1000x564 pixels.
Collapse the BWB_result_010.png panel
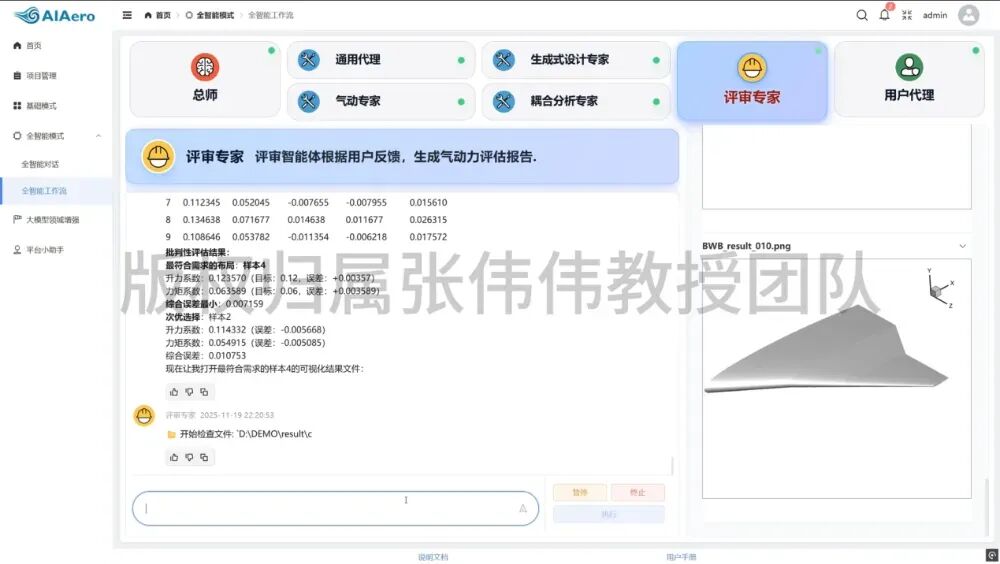point(962,246)
